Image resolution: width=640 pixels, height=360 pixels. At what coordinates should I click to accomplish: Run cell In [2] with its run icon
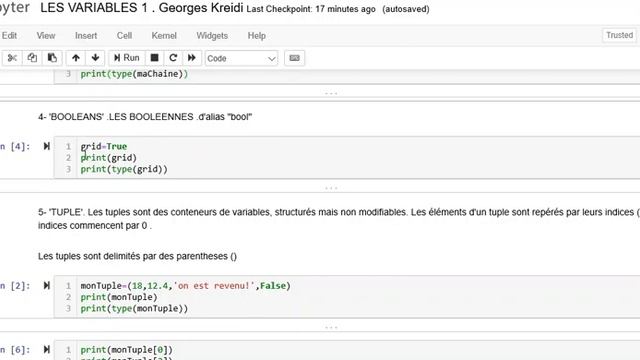click(x=47, y=285)
